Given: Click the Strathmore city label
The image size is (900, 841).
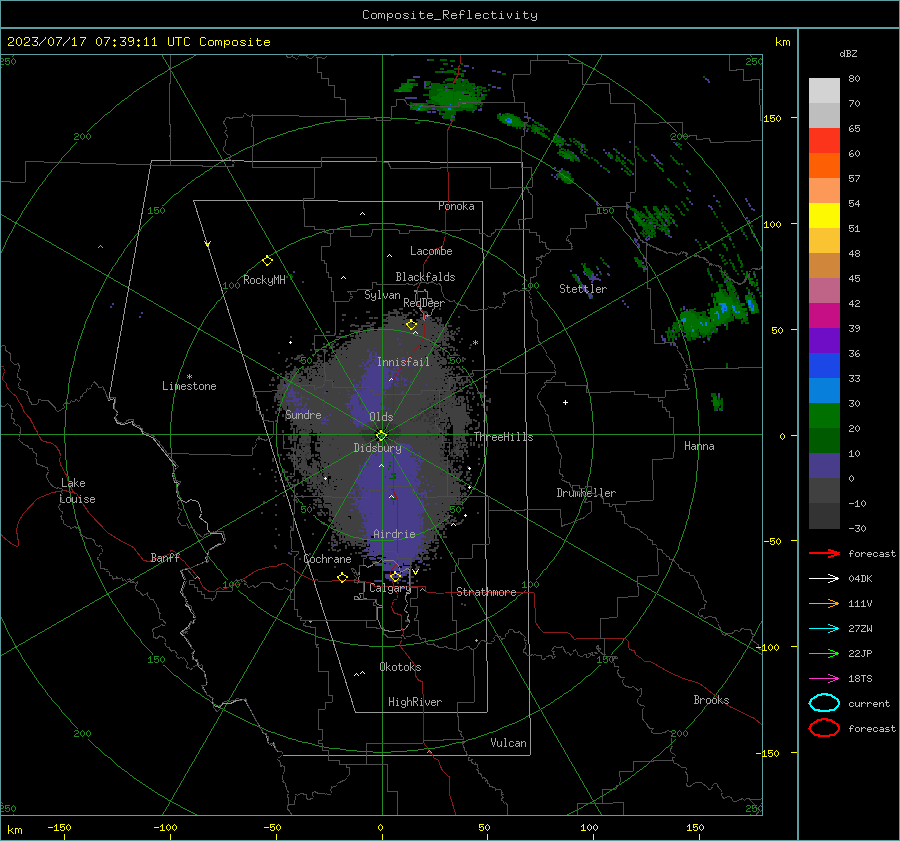Looking at the screenshot, I should (487, 592).
